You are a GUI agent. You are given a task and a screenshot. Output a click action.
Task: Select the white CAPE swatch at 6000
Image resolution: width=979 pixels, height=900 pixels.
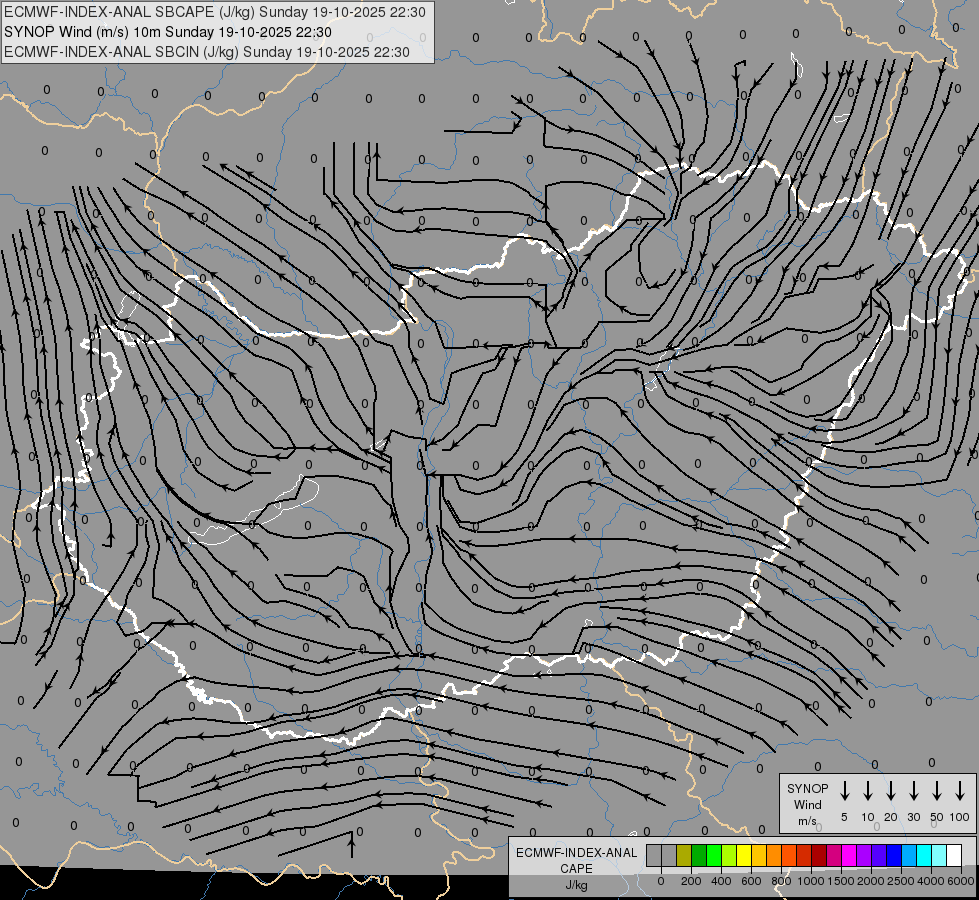[x=955, y=856]
